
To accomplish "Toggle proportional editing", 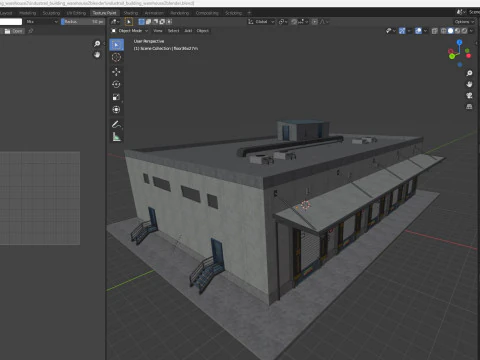I will 315,22.
